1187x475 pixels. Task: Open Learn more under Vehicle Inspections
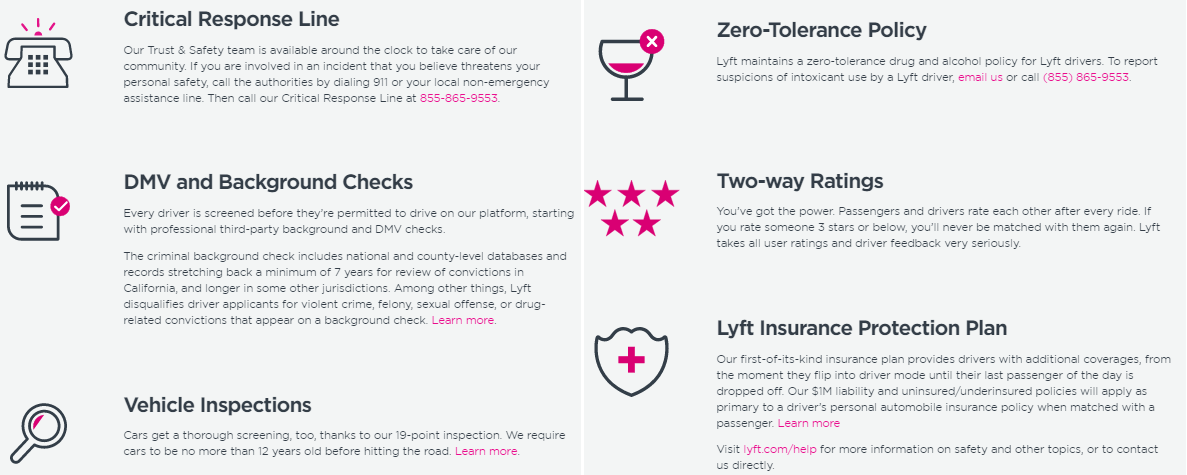[x=486, y=451]
